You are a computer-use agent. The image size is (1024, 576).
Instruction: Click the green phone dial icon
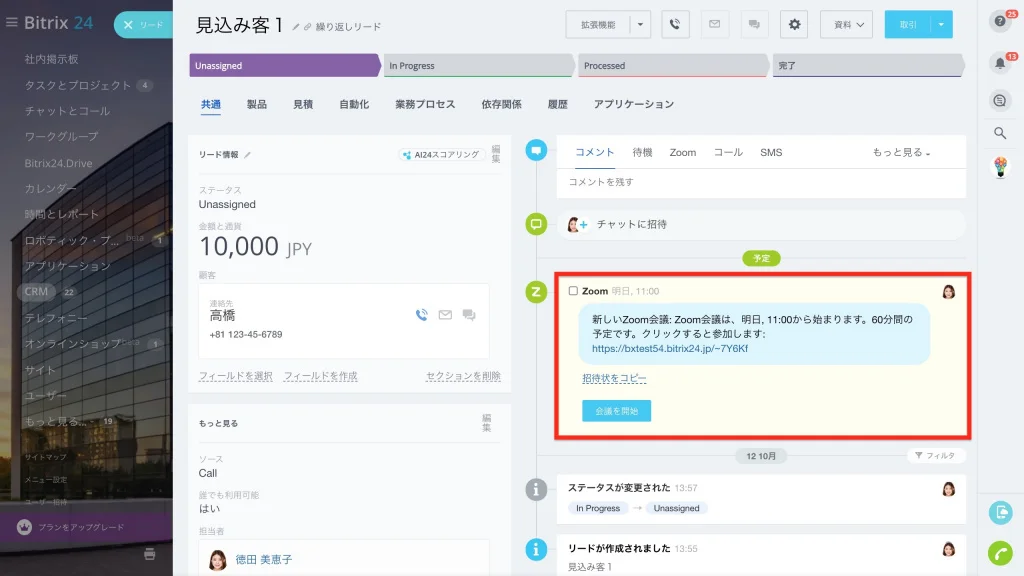1000,553
